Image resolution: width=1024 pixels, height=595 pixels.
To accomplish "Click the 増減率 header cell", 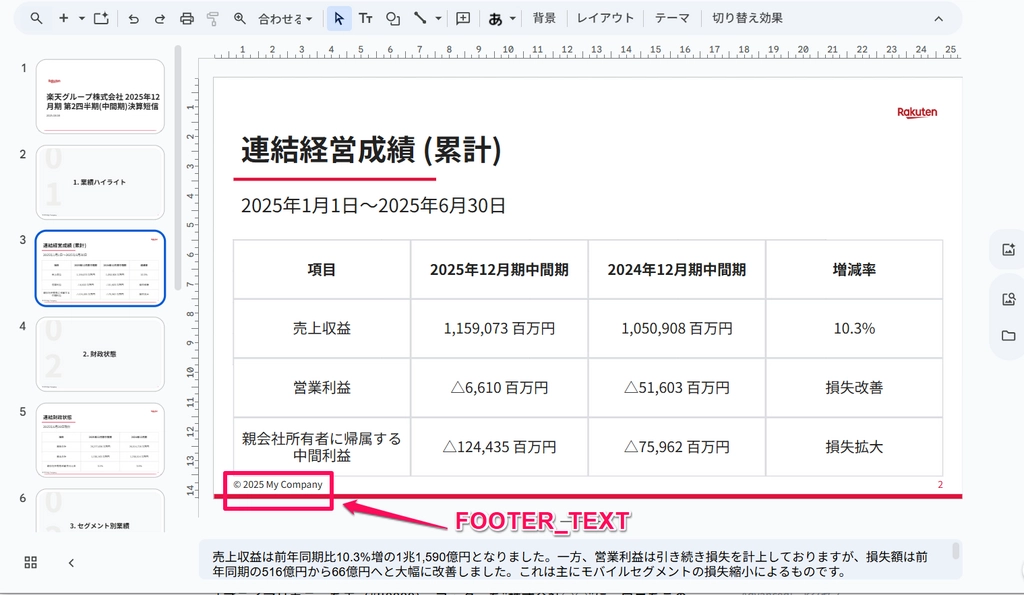I will point(854,270).
